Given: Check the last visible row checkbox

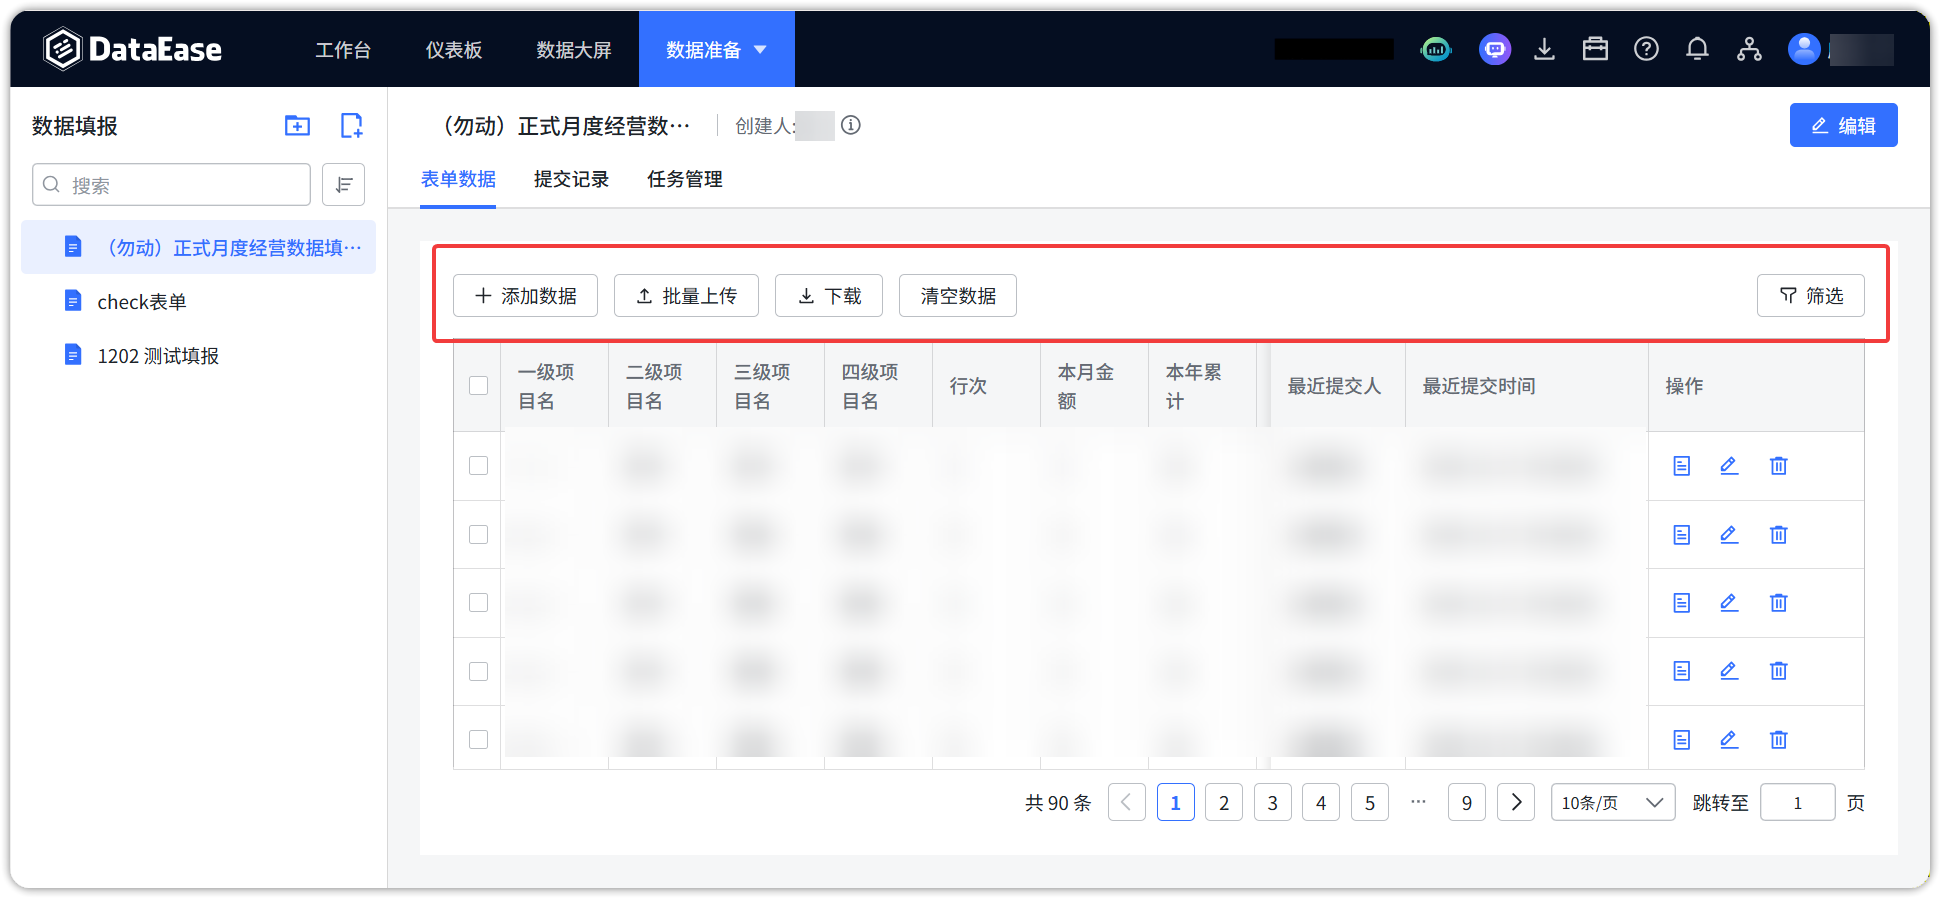Looking at the screenshot, I should coord(479,740).
